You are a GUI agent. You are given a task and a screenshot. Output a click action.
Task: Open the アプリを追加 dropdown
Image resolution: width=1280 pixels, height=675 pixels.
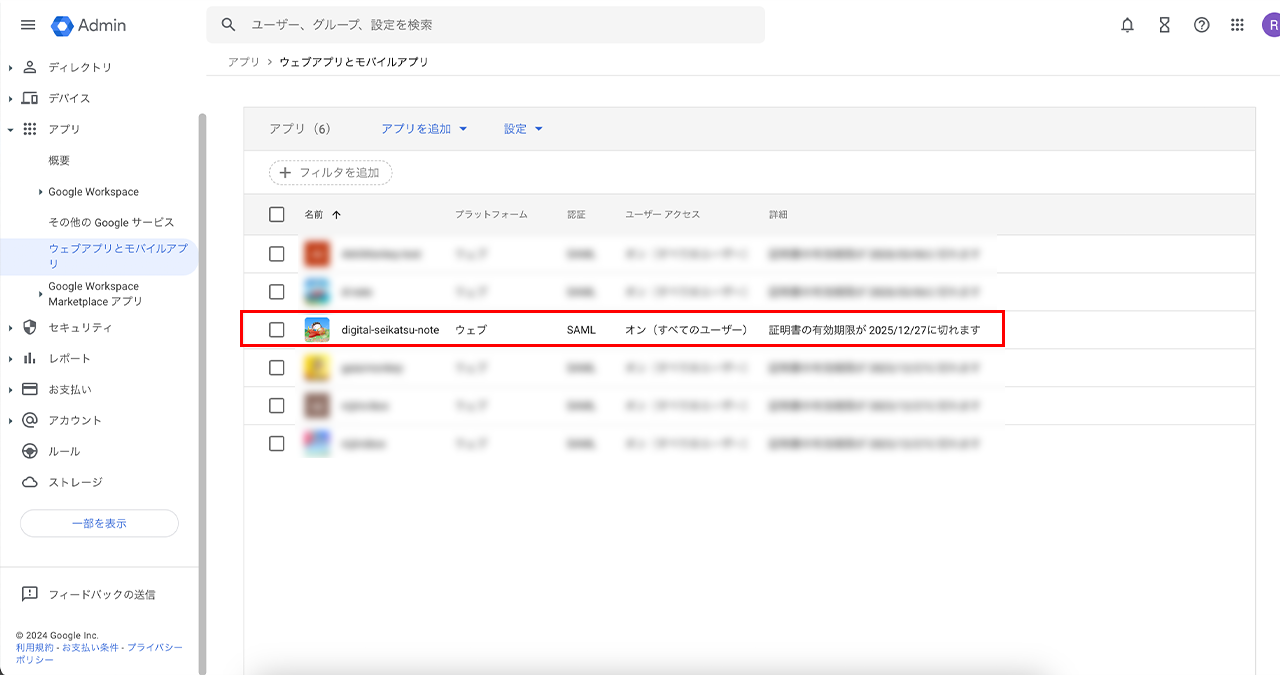tap(424, 129)
